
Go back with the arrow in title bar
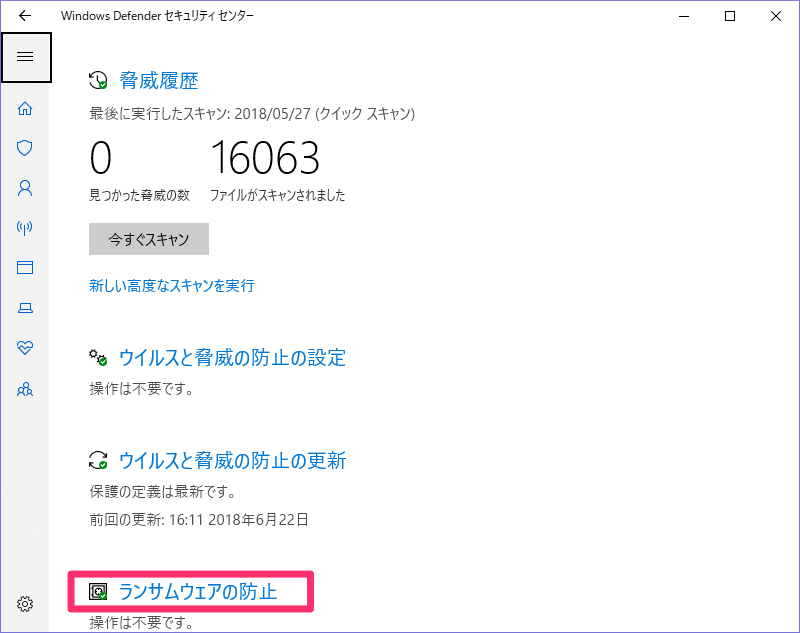pyautogui.click(x=24, y=16)
